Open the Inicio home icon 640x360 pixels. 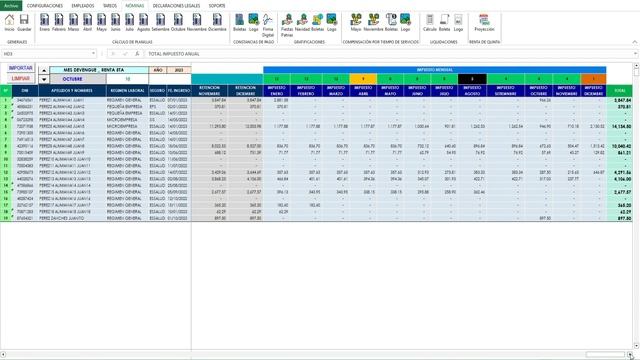(9, 22)
